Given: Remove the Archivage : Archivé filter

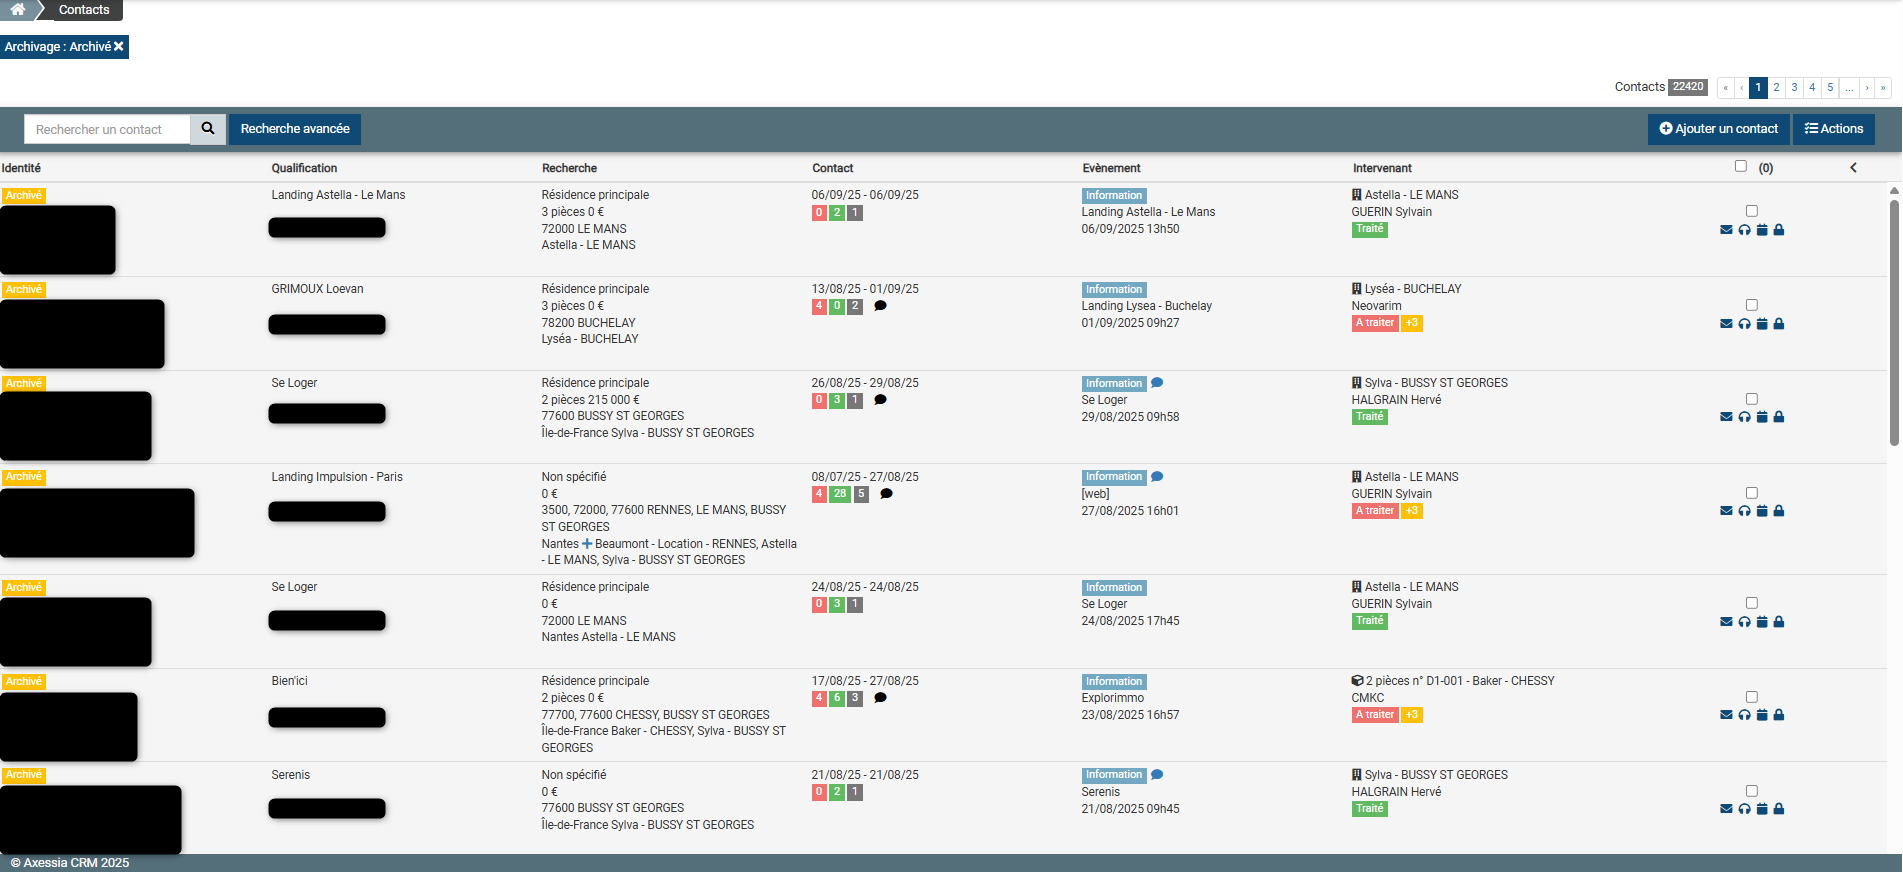Looking at the screenshot, I should [119, 47].
